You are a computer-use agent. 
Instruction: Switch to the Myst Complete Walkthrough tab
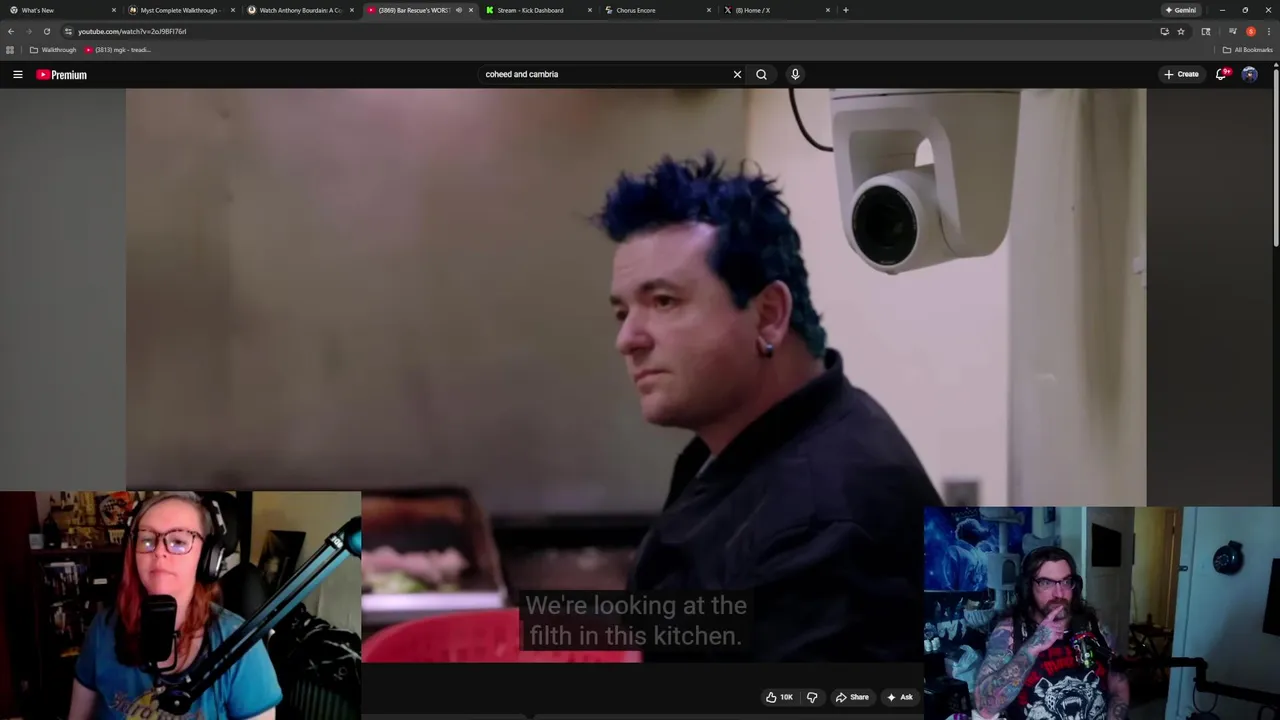pos(180,10)
